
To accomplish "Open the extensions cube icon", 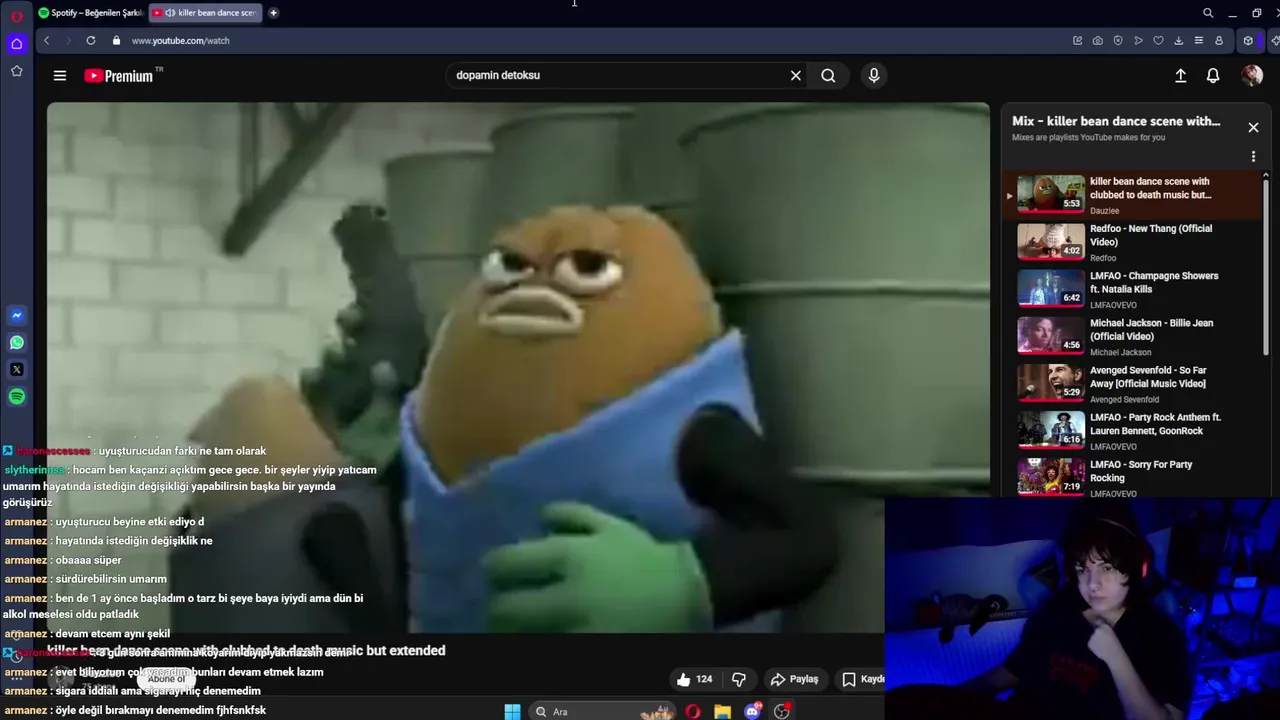I will pos(1248,40).
